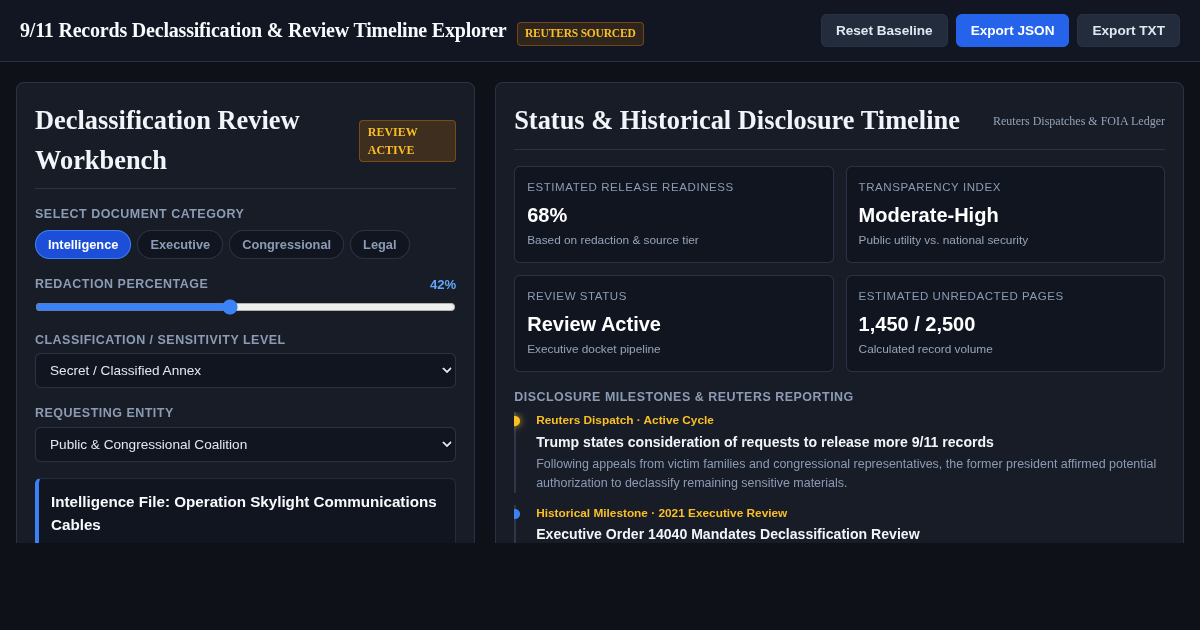Screen dimensions: 1200x630
Task: Select the Estimated Release Readiness 68% card
Action: tap(673, 214)
